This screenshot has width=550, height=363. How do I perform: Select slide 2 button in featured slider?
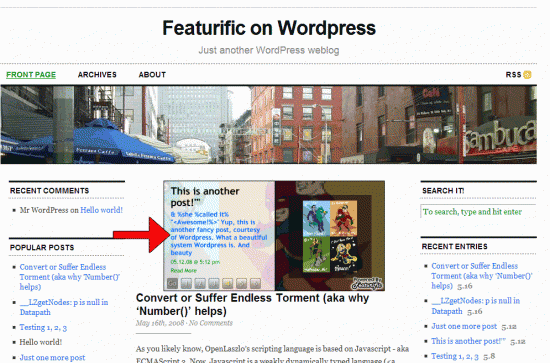click(x=200, y=283)
